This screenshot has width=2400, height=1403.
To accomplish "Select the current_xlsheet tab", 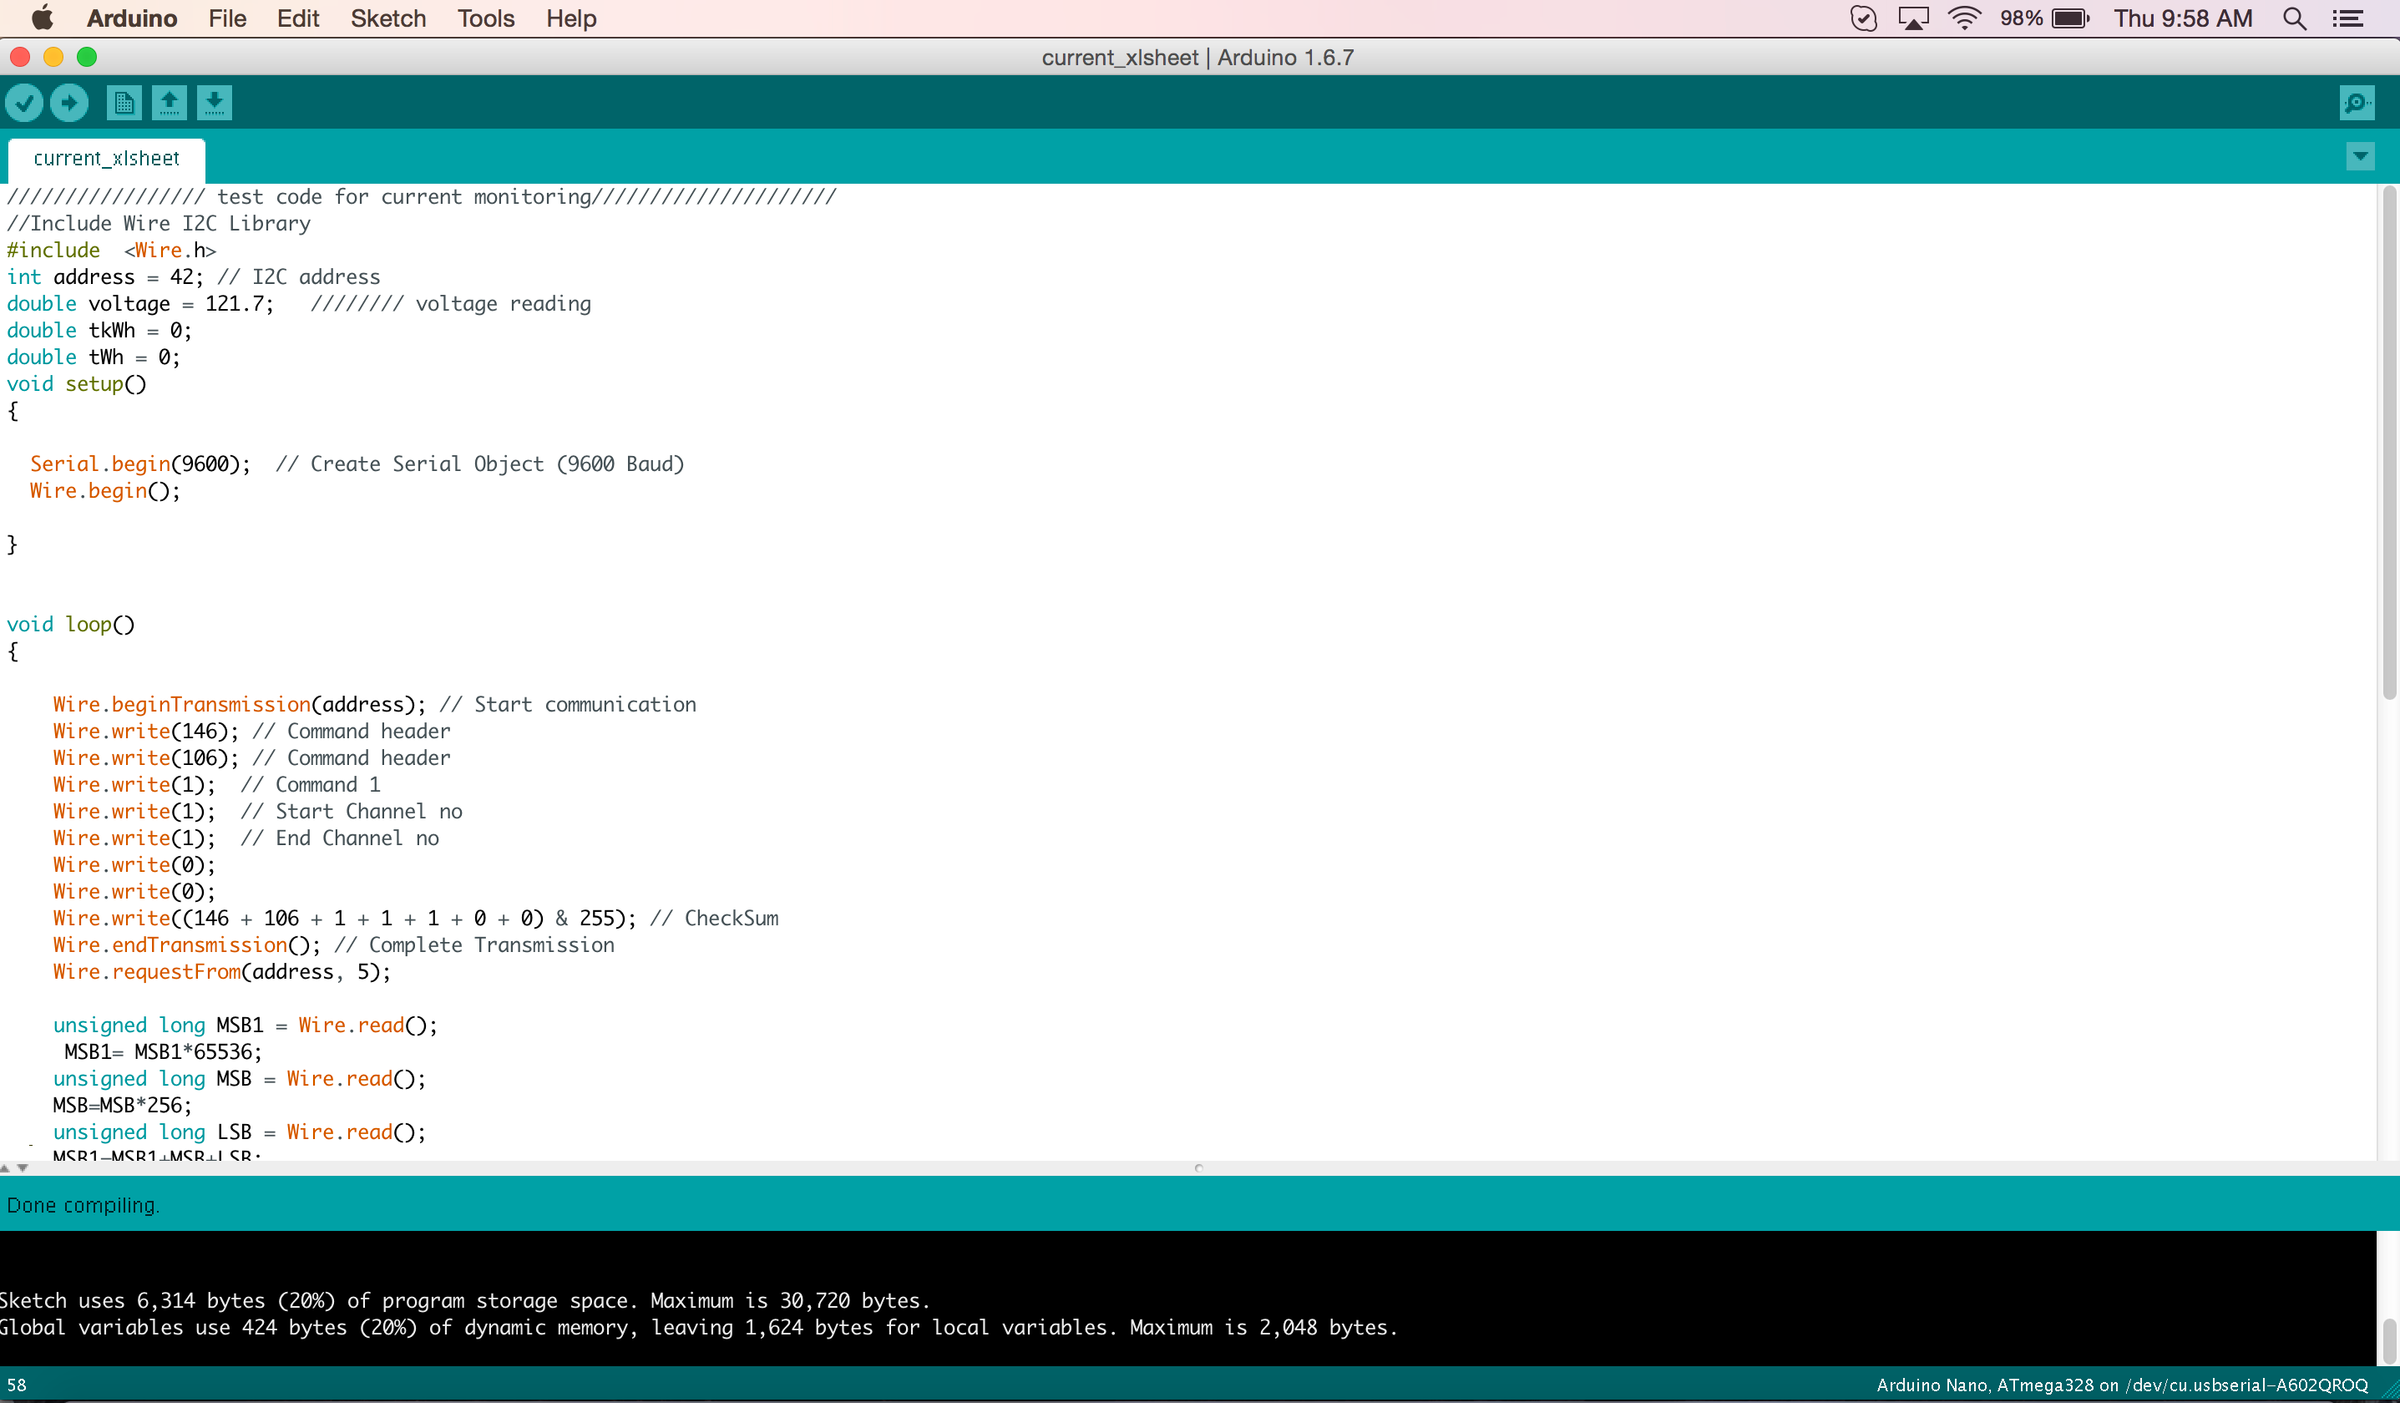I will click(106, 158).
